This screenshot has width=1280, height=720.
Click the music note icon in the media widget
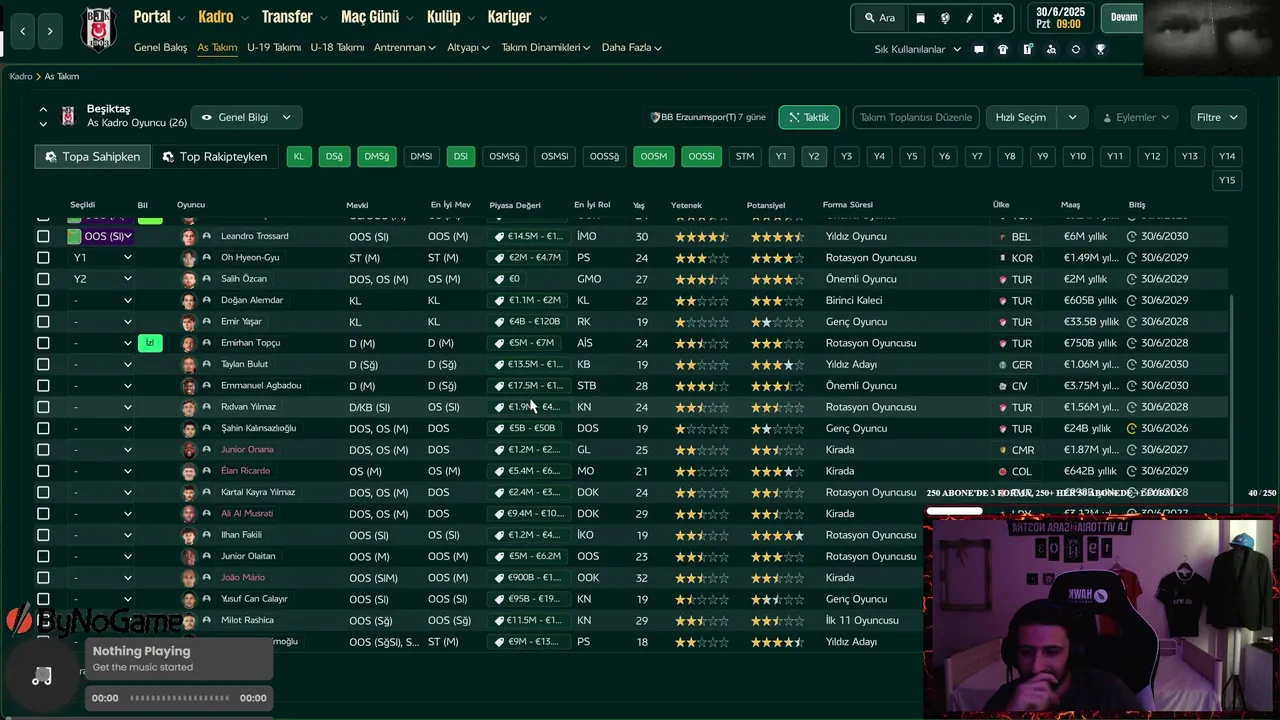point(42,677)
